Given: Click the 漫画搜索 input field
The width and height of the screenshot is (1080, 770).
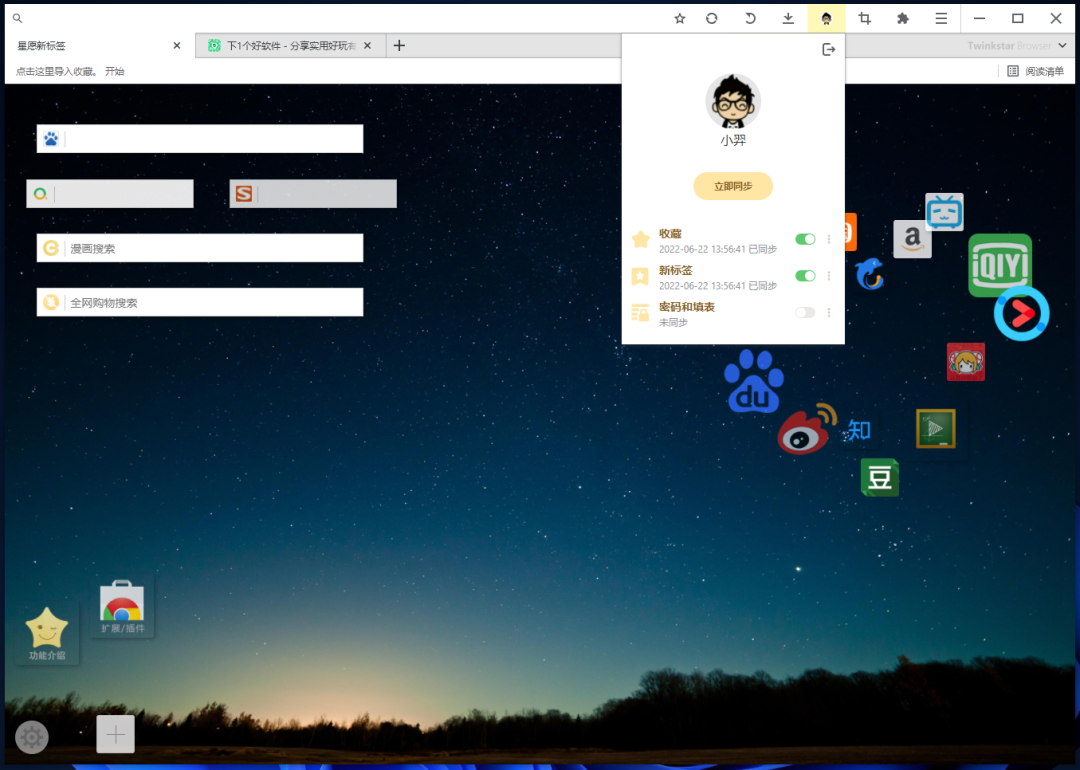Looking at the screenshot, I should tap(200, 248).
